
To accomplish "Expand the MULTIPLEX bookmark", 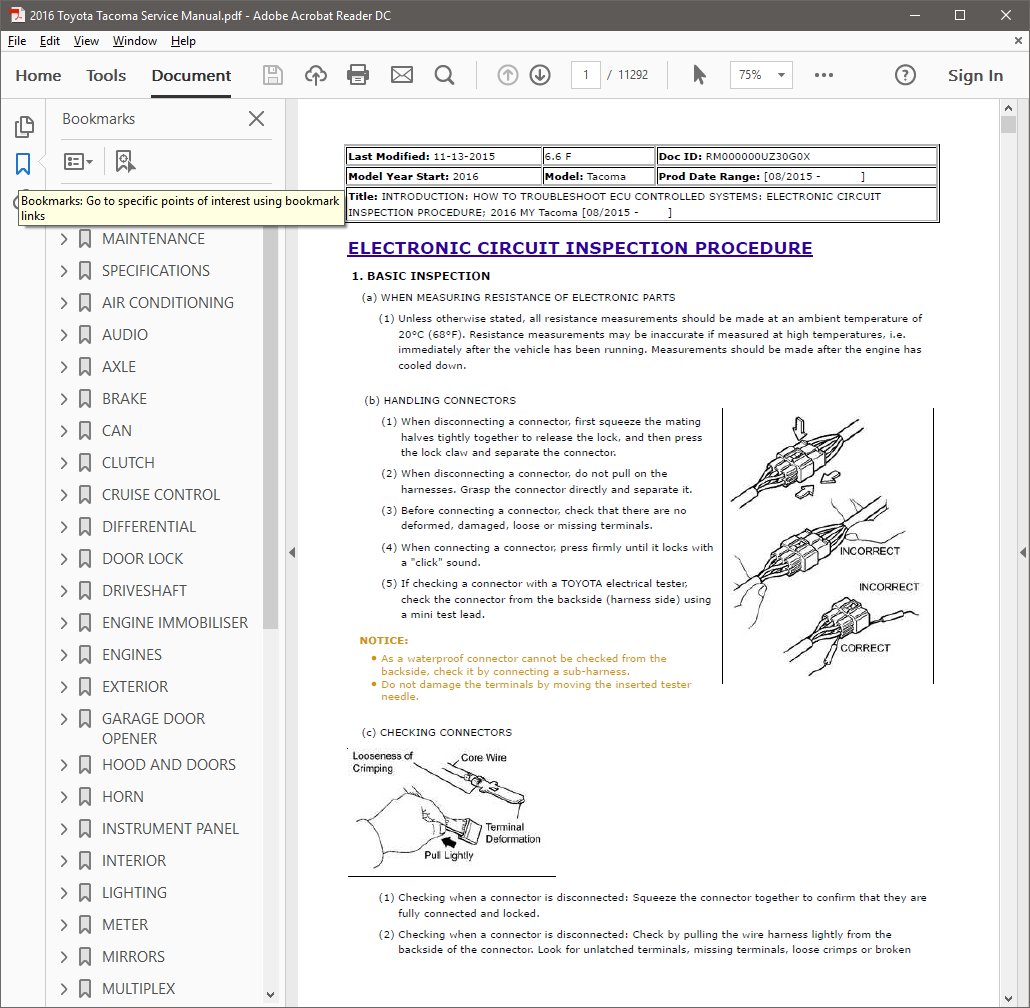I will coord(64,988).
